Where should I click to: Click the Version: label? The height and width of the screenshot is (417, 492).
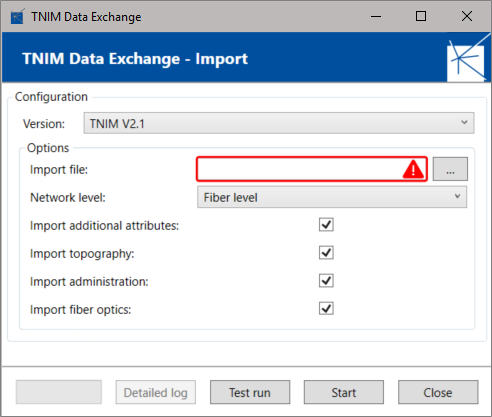pos(44,124)
